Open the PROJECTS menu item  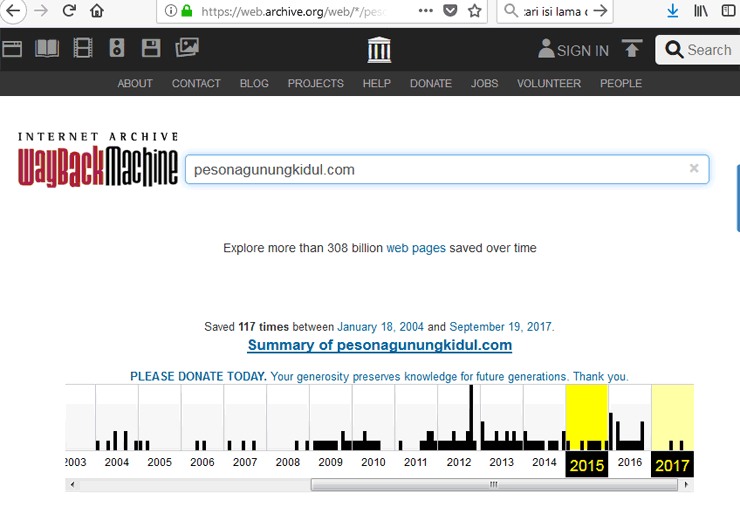(316, 84)
